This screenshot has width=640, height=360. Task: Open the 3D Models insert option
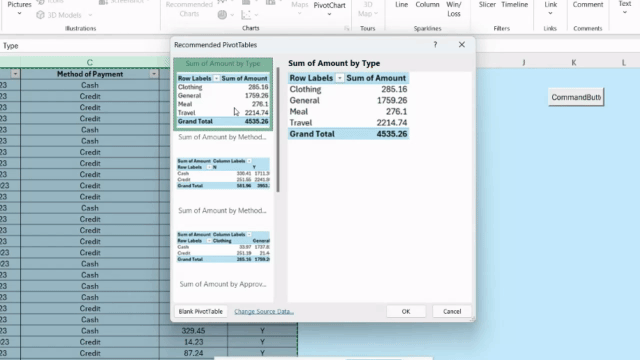click(x=59, y=15)
